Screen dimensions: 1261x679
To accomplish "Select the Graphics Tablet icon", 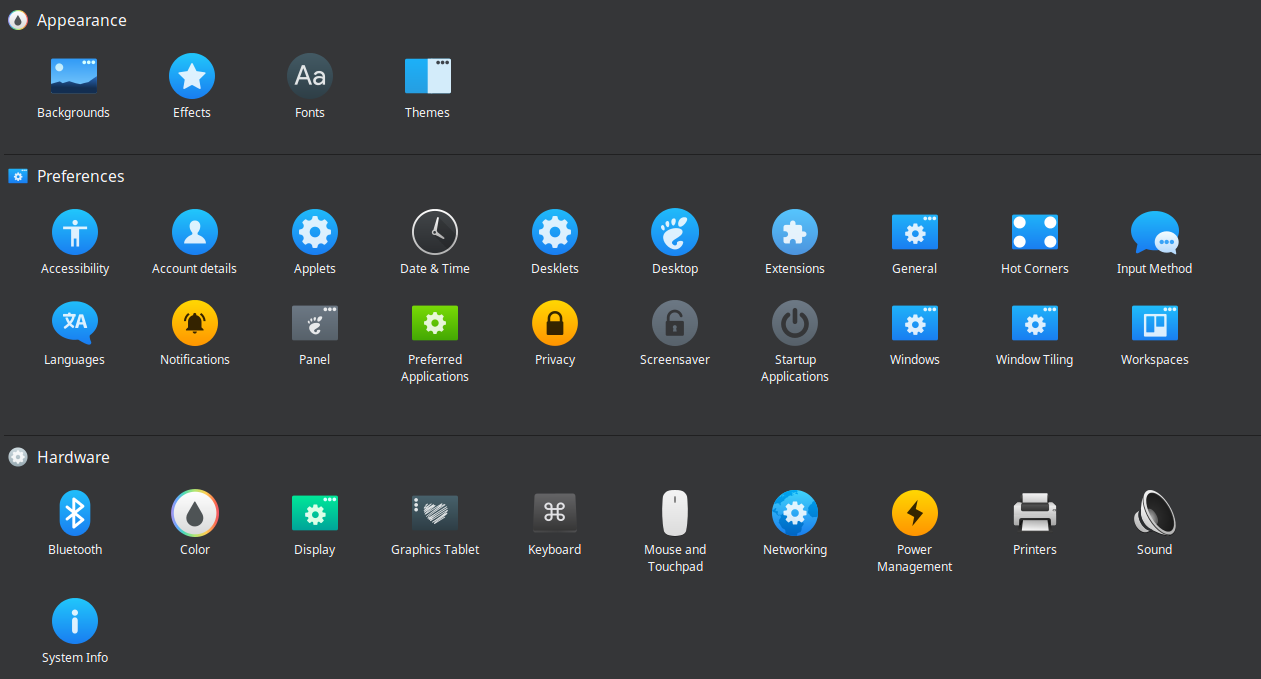I will 434,512.
